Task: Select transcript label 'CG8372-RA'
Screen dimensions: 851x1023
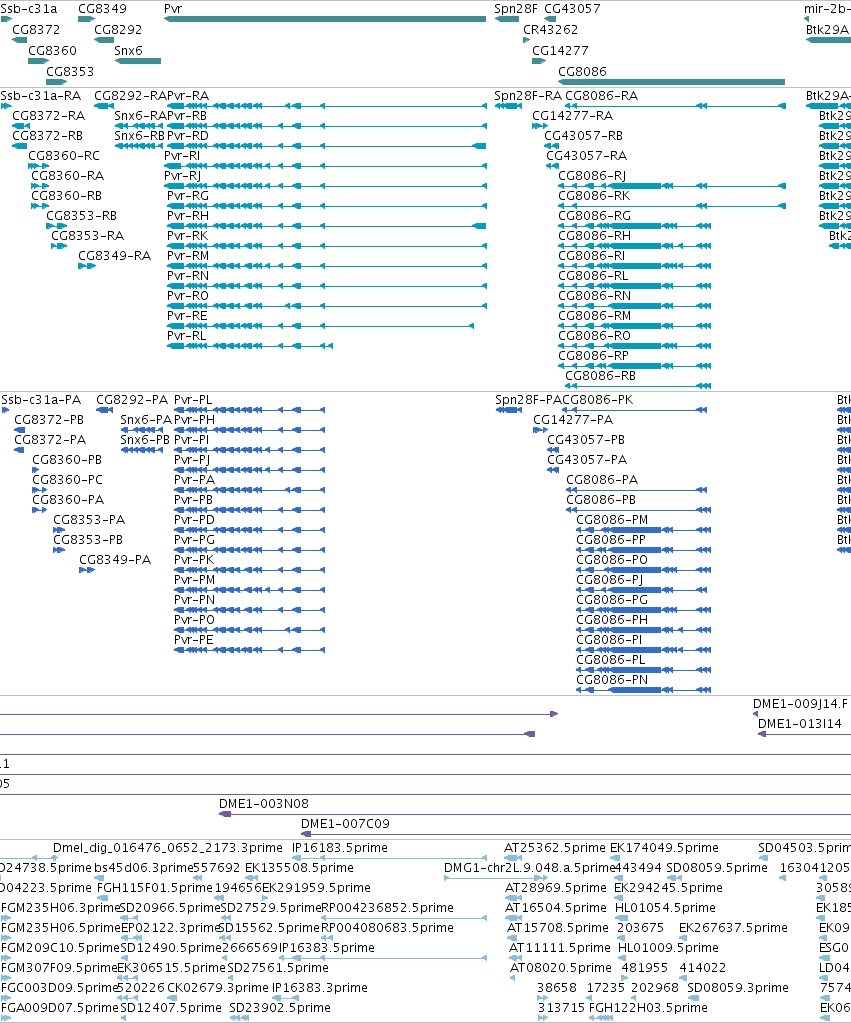Action: pyautogui.click(x=49, y=116)
